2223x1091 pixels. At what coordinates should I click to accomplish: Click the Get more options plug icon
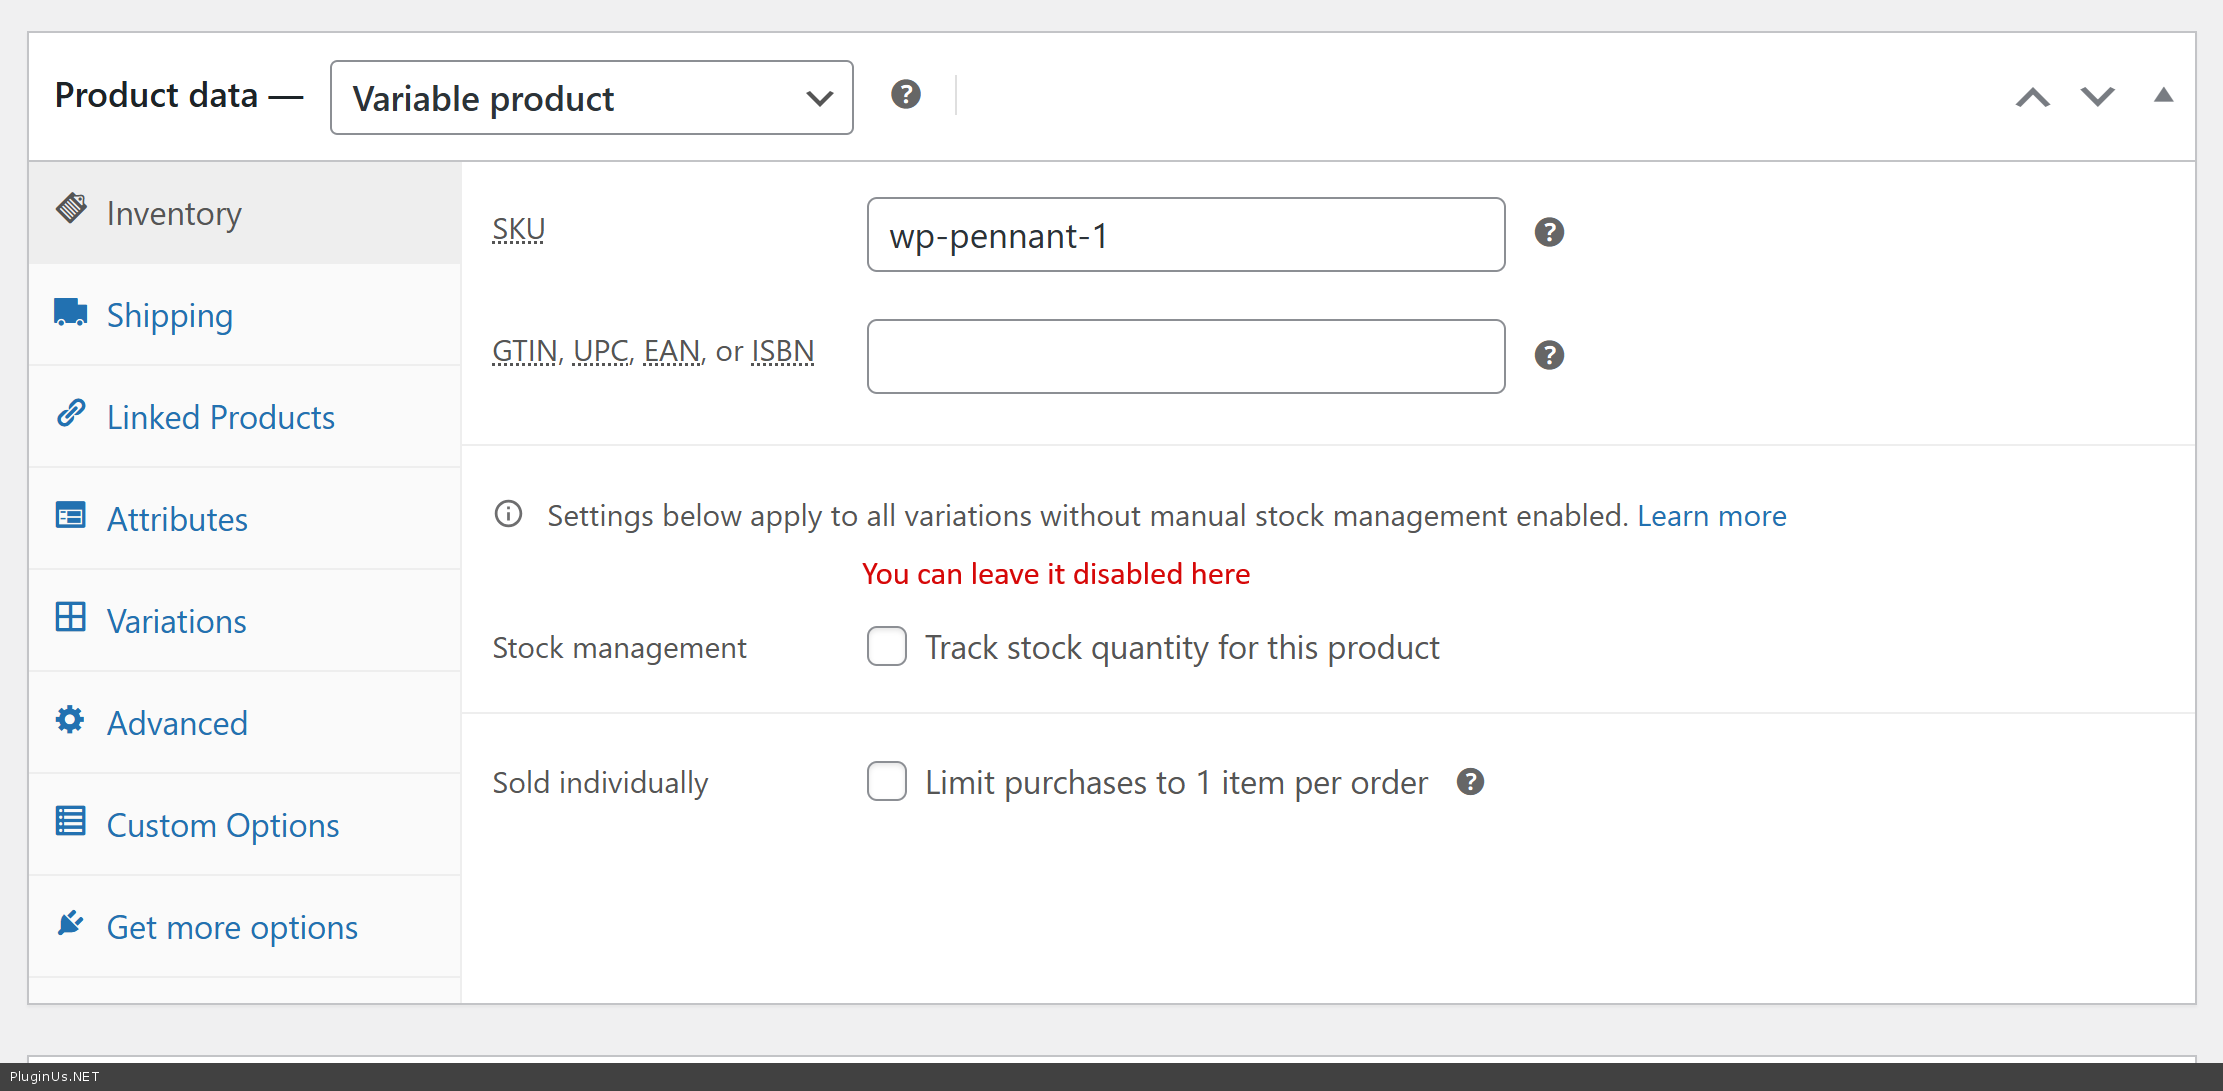tap(70, 924)
